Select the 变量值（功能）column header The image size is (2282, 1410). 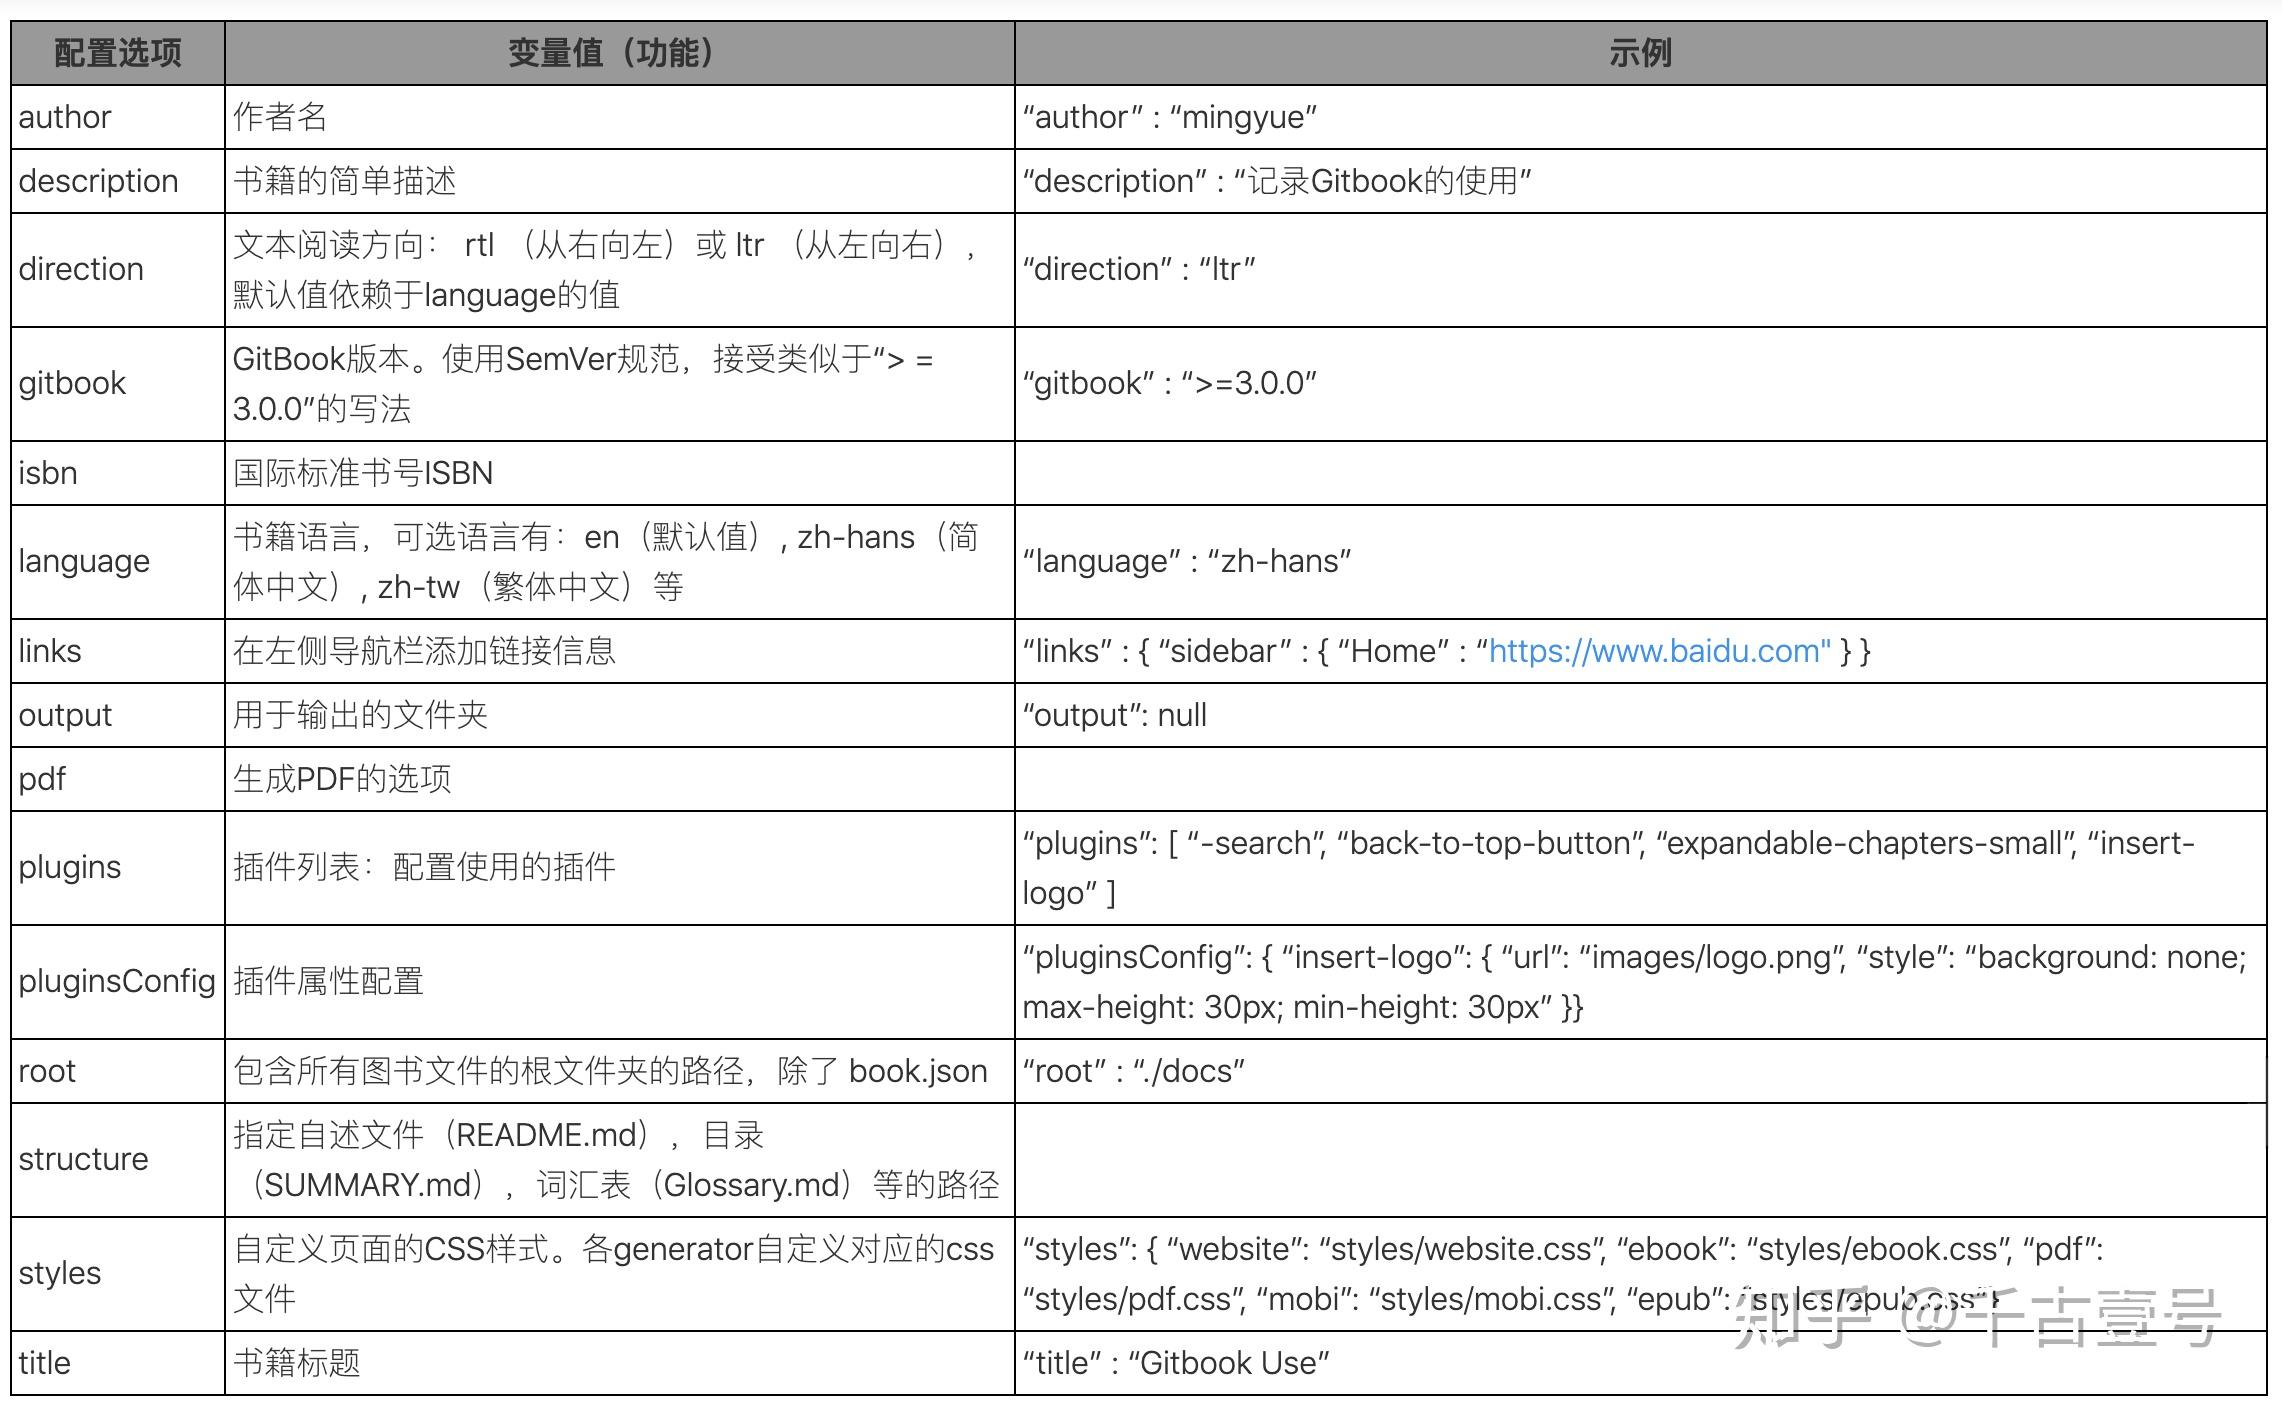click(612, 53)
